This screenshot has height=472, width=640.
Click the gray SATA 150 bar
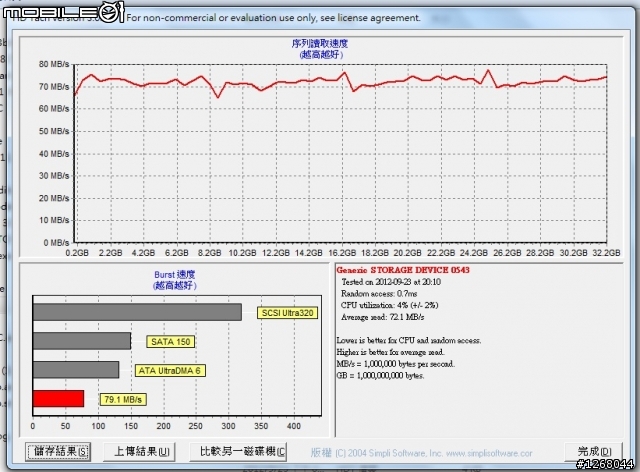pos(82,341)
